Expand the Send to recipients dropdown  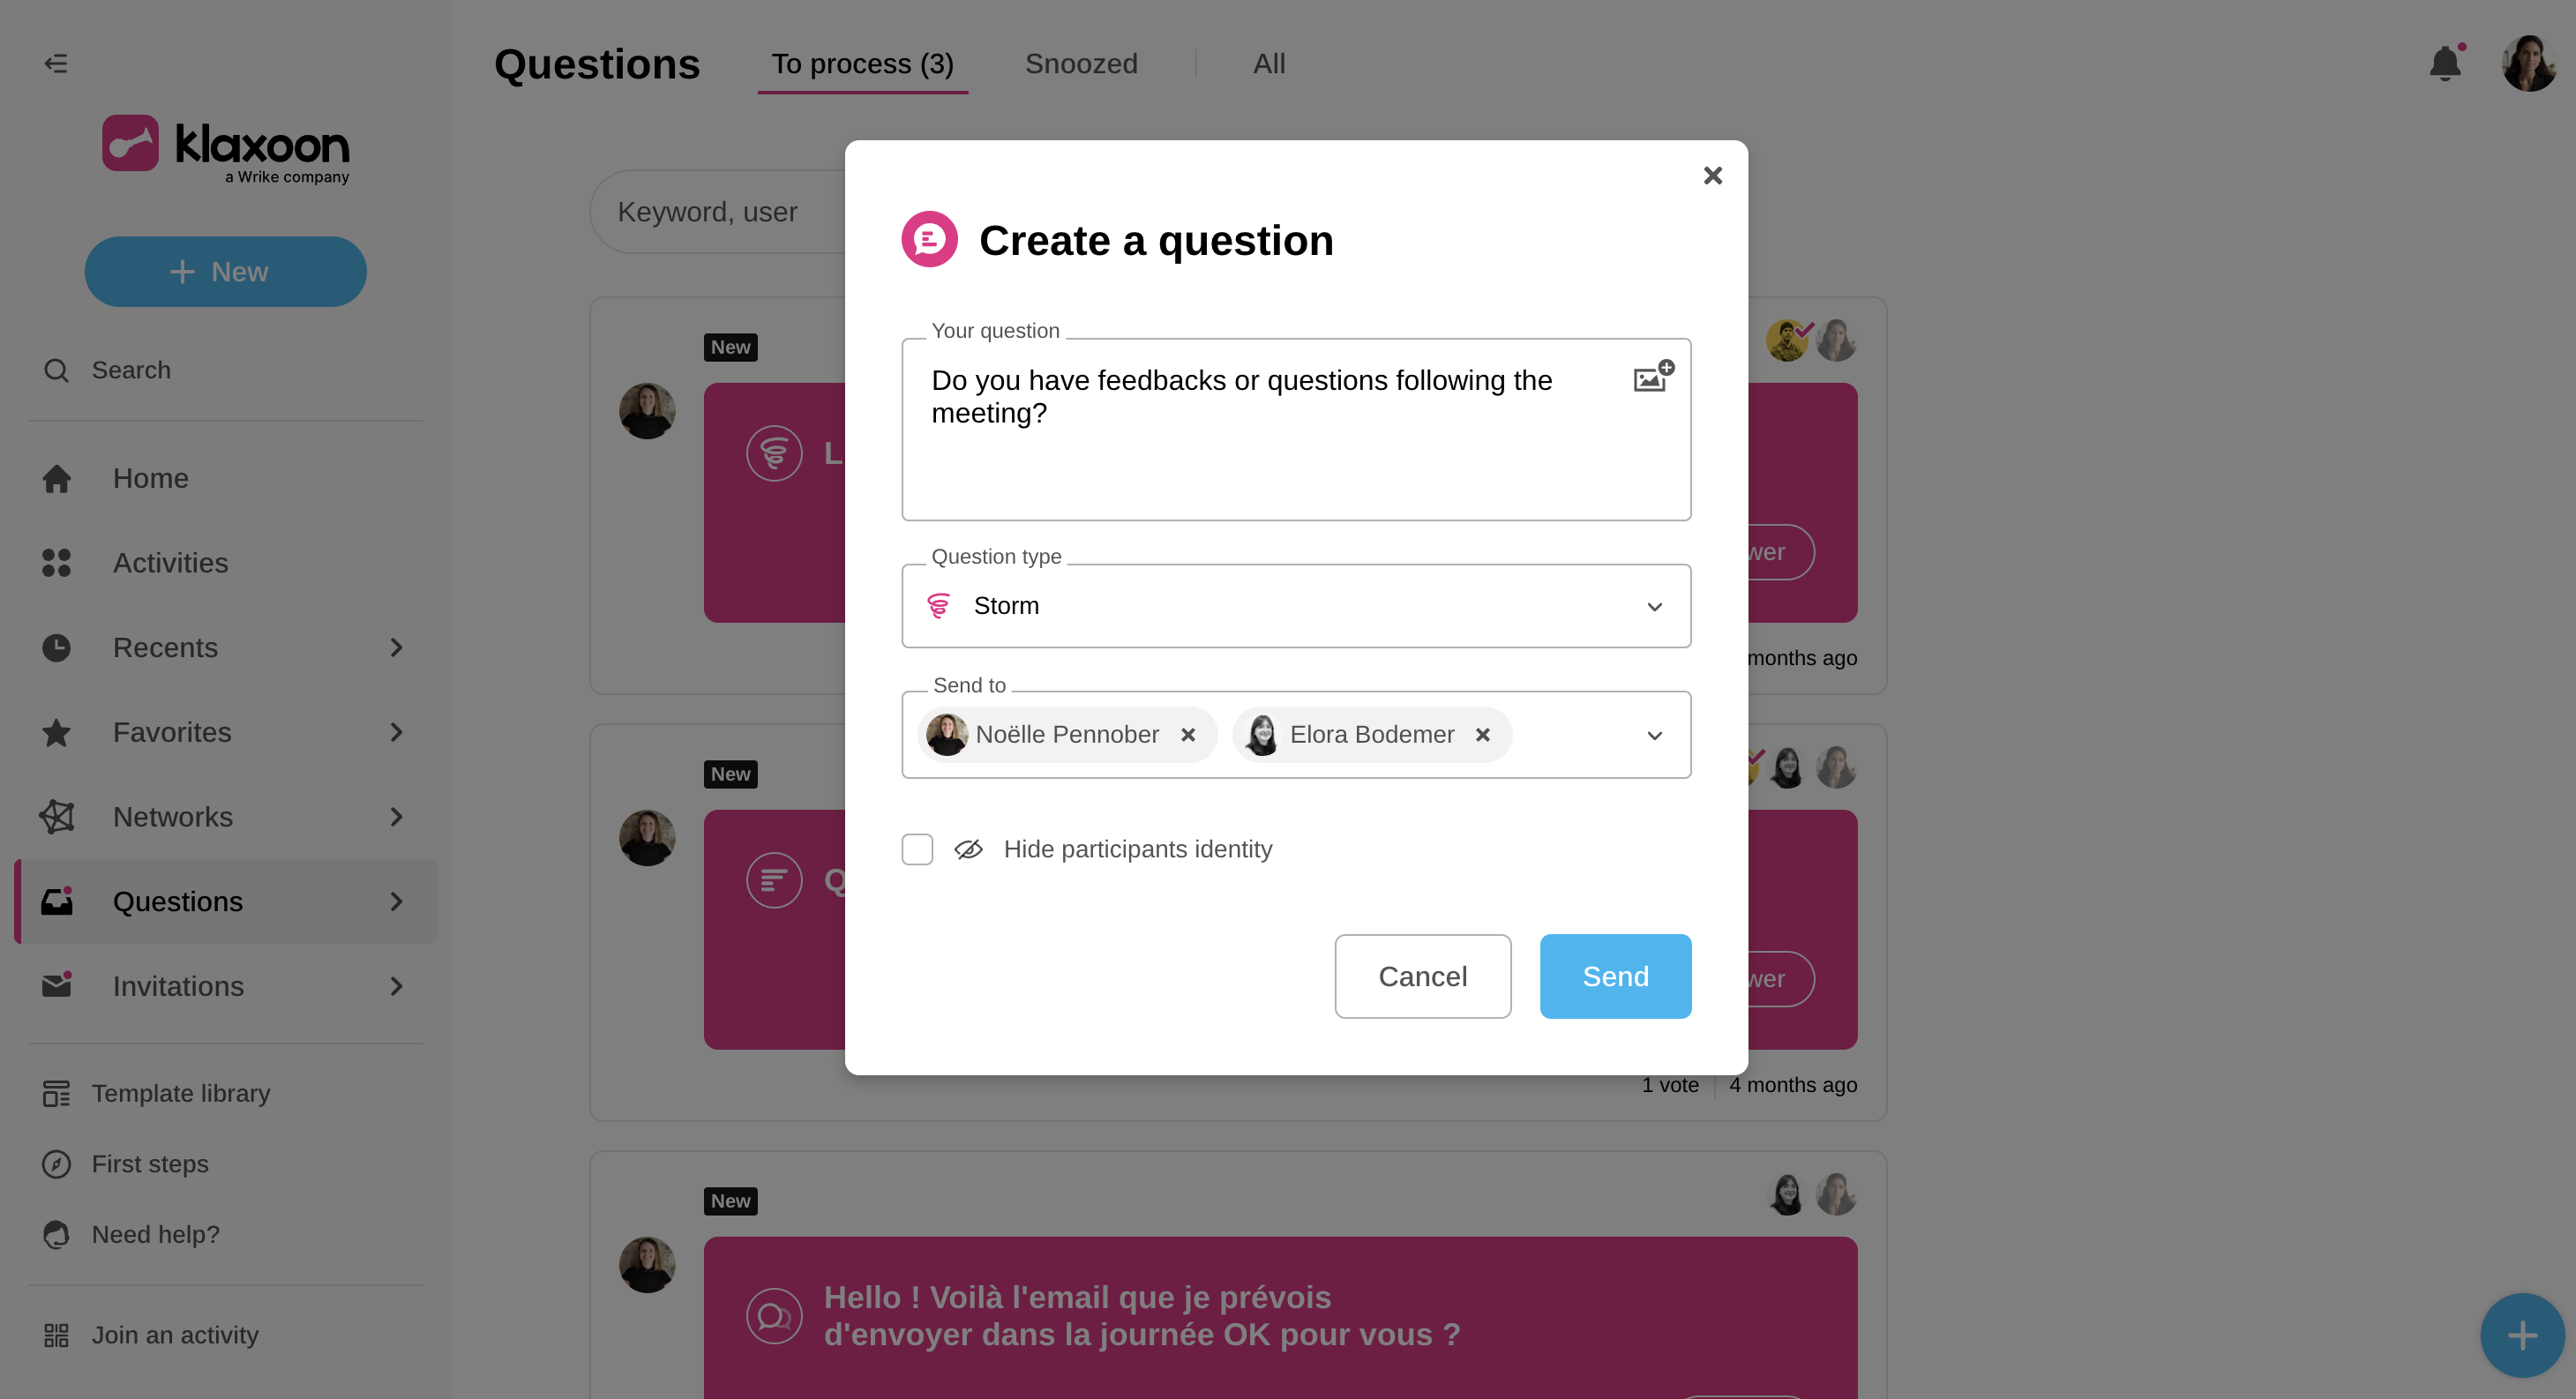[1655, 735]
